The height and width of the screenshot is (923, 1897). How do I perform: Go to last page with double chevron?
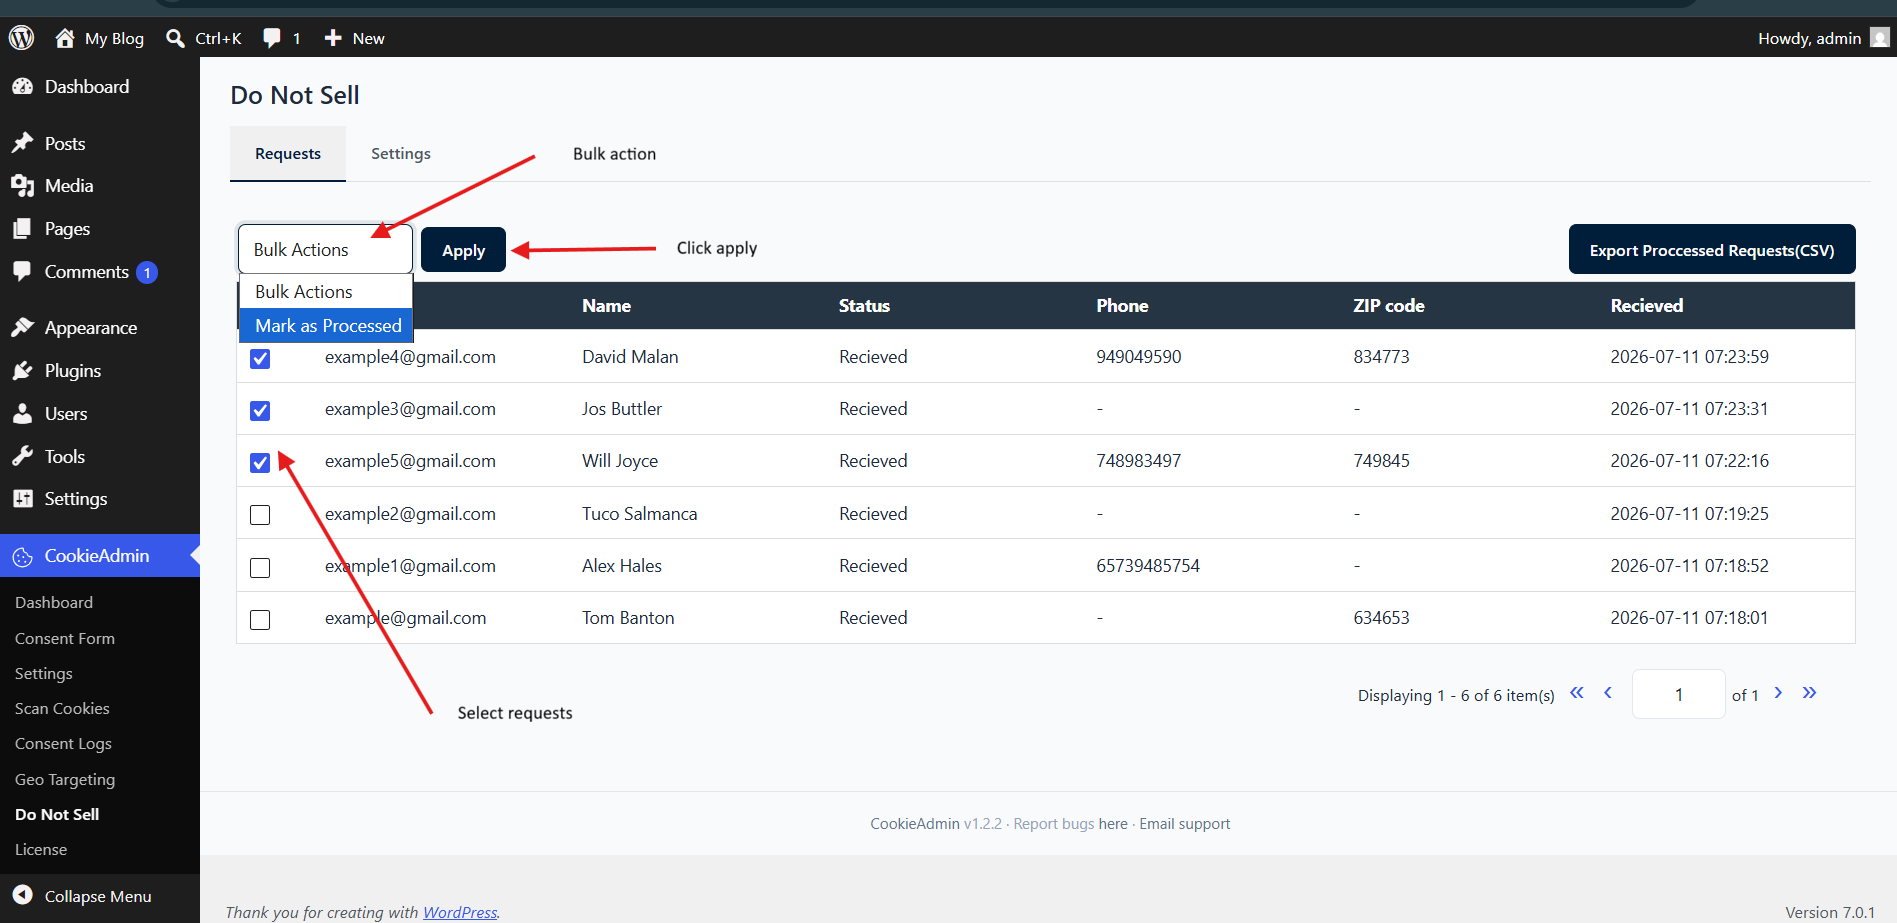tap(1809, 693)
